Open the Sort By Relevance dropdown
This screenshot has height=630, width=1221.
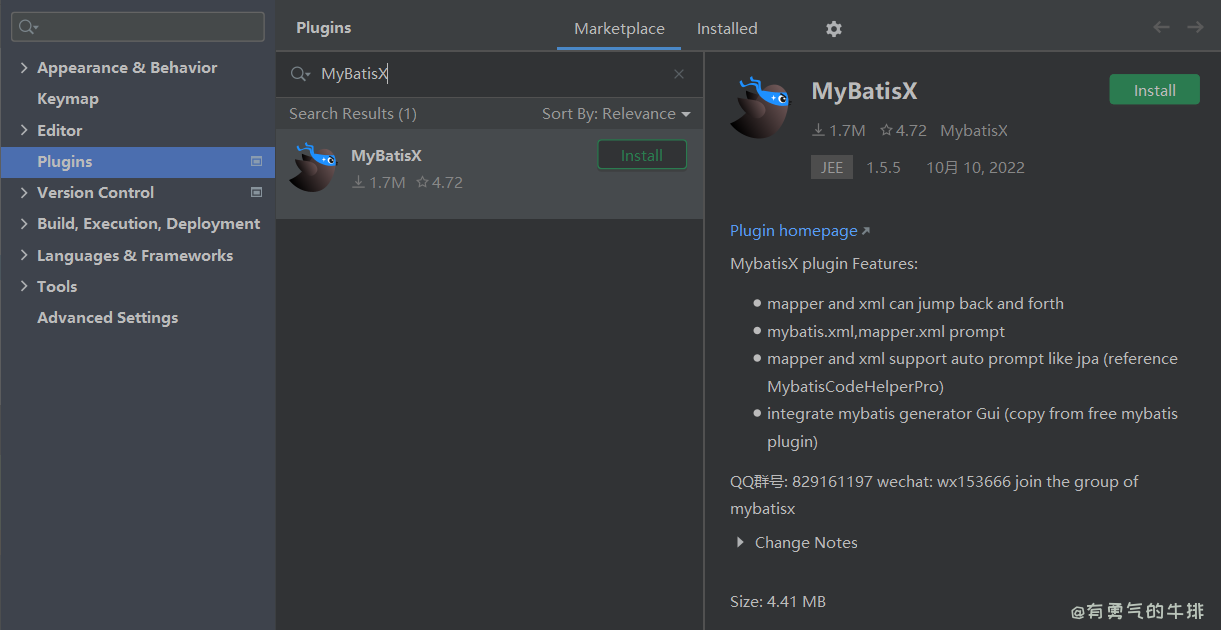tap(616, 114)
